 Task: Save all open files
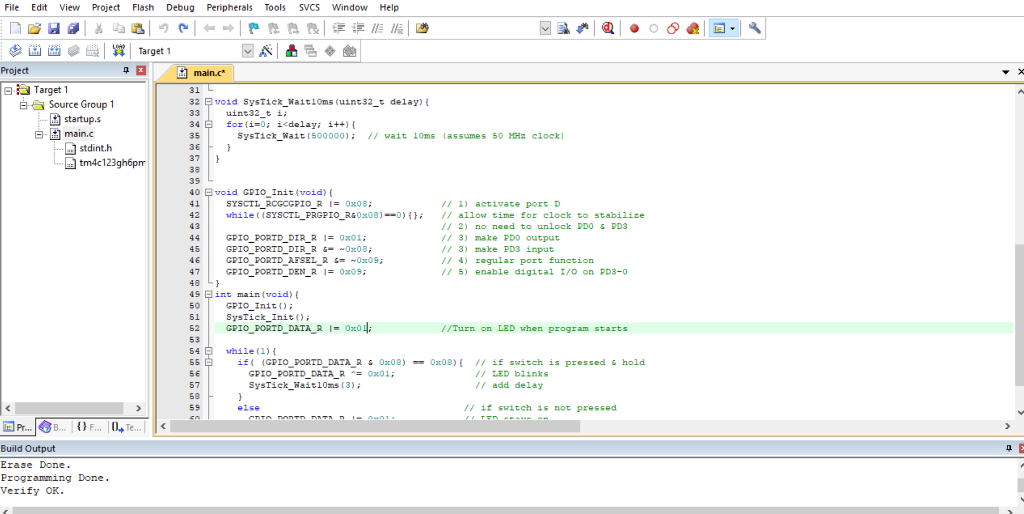(73, 28)
